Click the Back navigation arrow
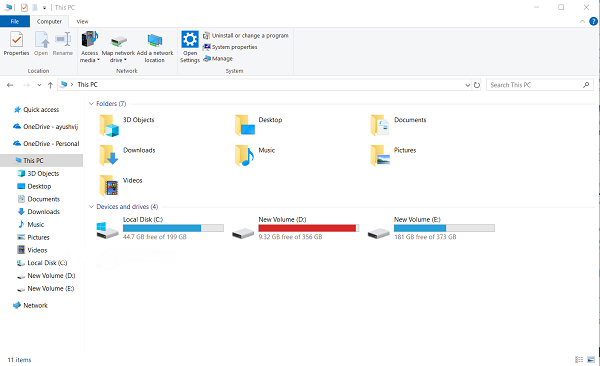Screen dimensions: 600x366 pos(10,85)
